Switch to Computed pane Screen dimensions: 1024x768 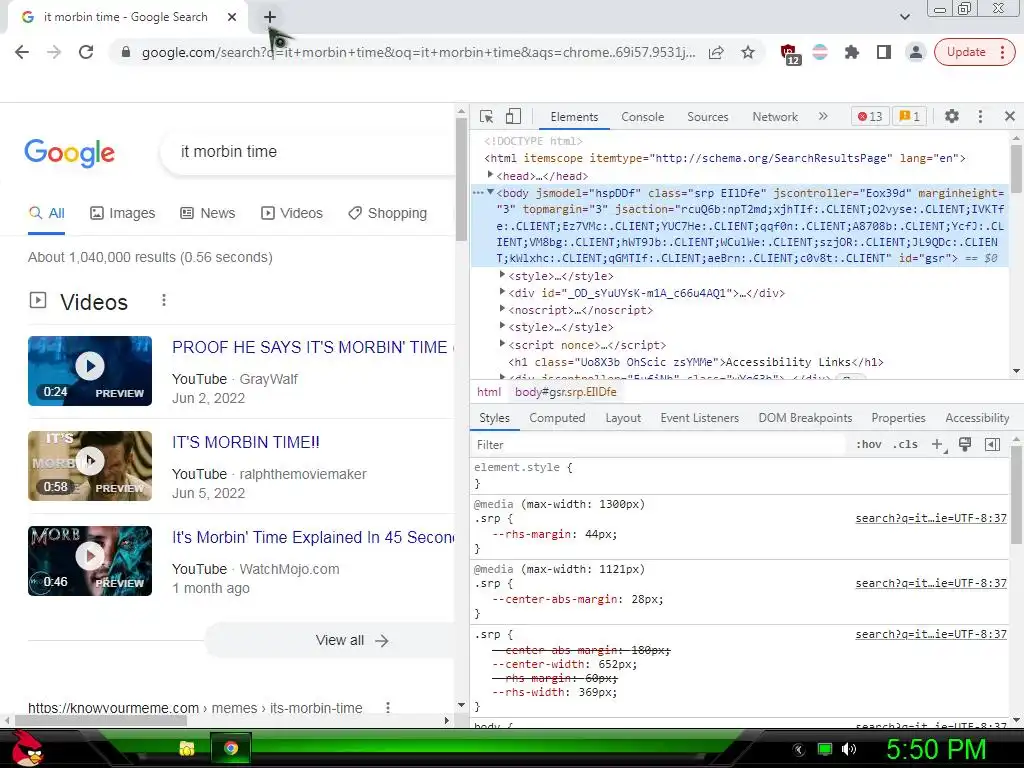[x=557, y=418]
